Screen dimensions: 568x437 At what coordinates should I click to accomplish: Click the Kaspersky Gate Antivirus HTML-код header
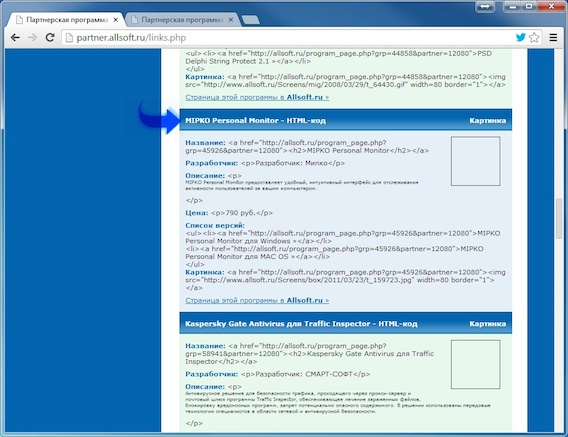coord(301,324)
